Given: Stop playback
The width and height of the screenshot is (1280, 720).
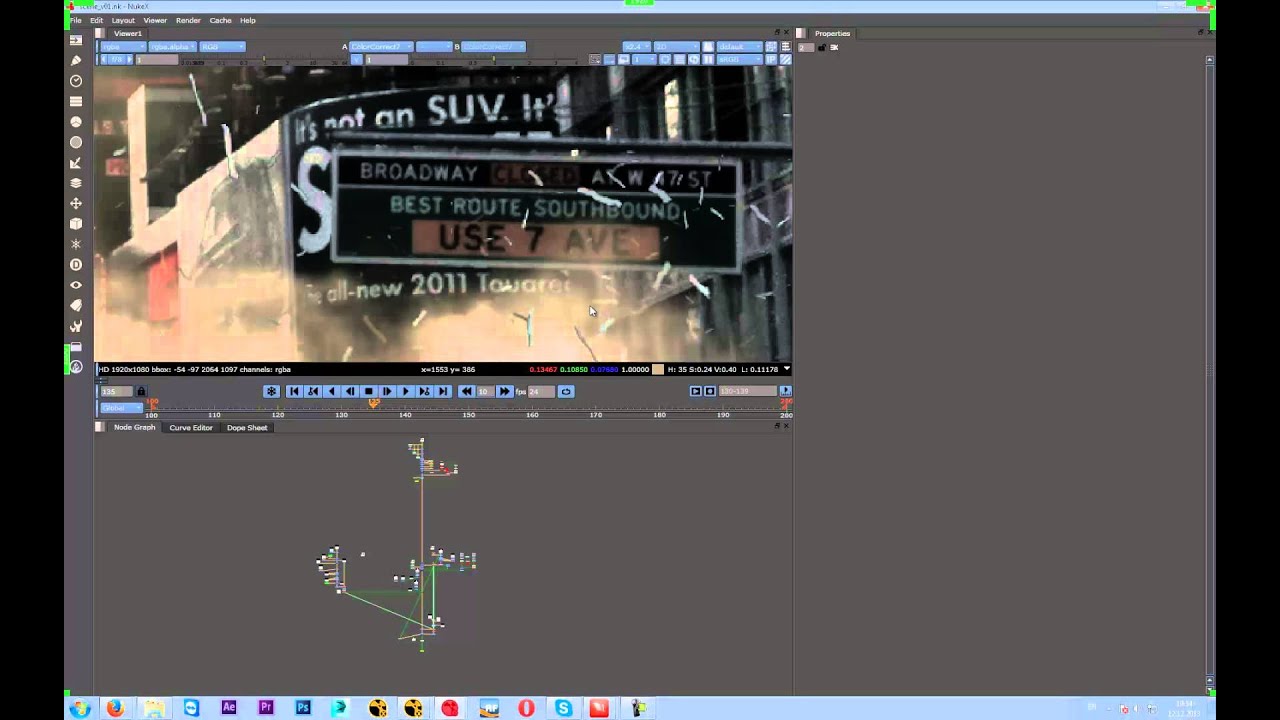Looking at the screenshot, I should point(369,391).
